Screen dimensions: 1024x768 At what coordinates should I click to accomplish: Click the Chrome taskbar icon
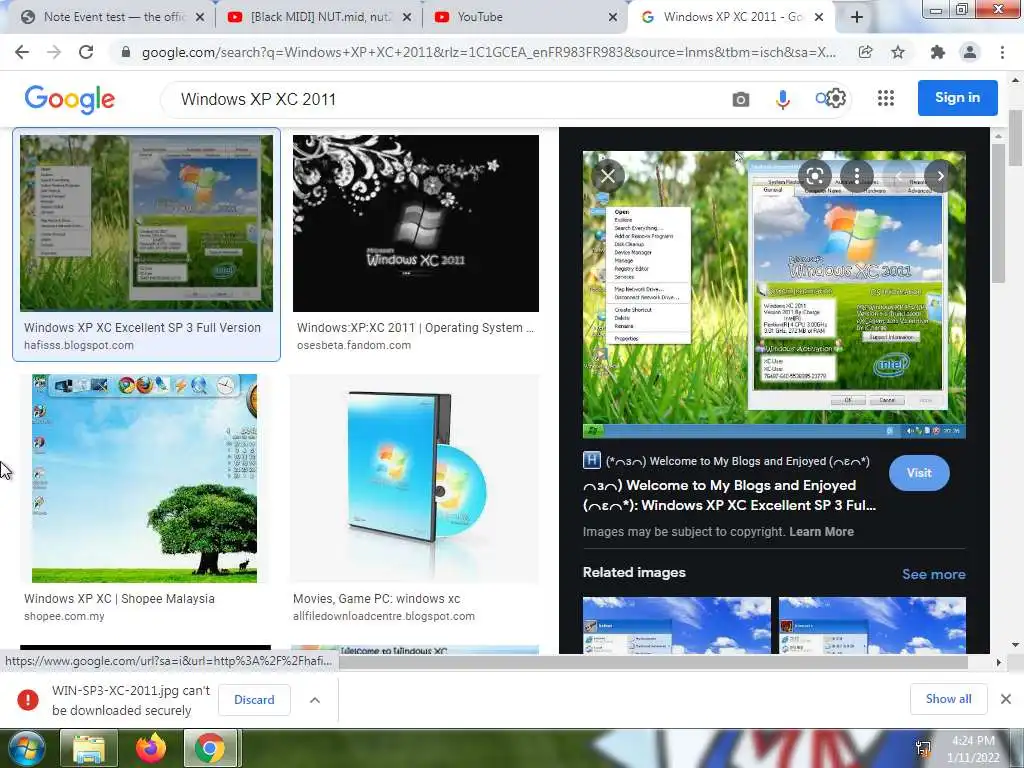210,748
